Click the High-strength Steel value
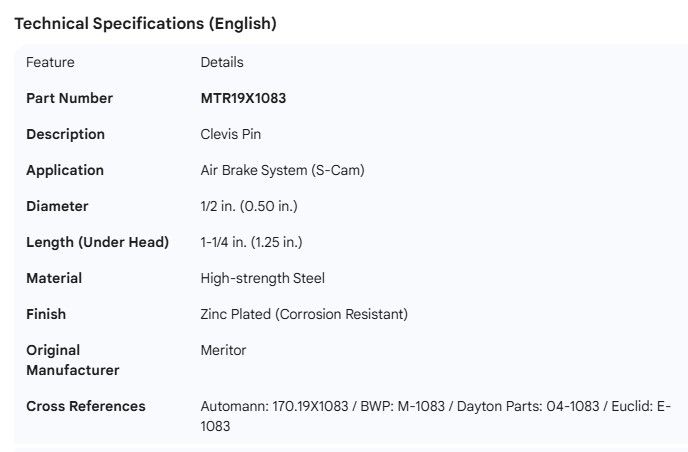This screenshot has width=688, height=452. pyautogui.click(x=262, y=278)
